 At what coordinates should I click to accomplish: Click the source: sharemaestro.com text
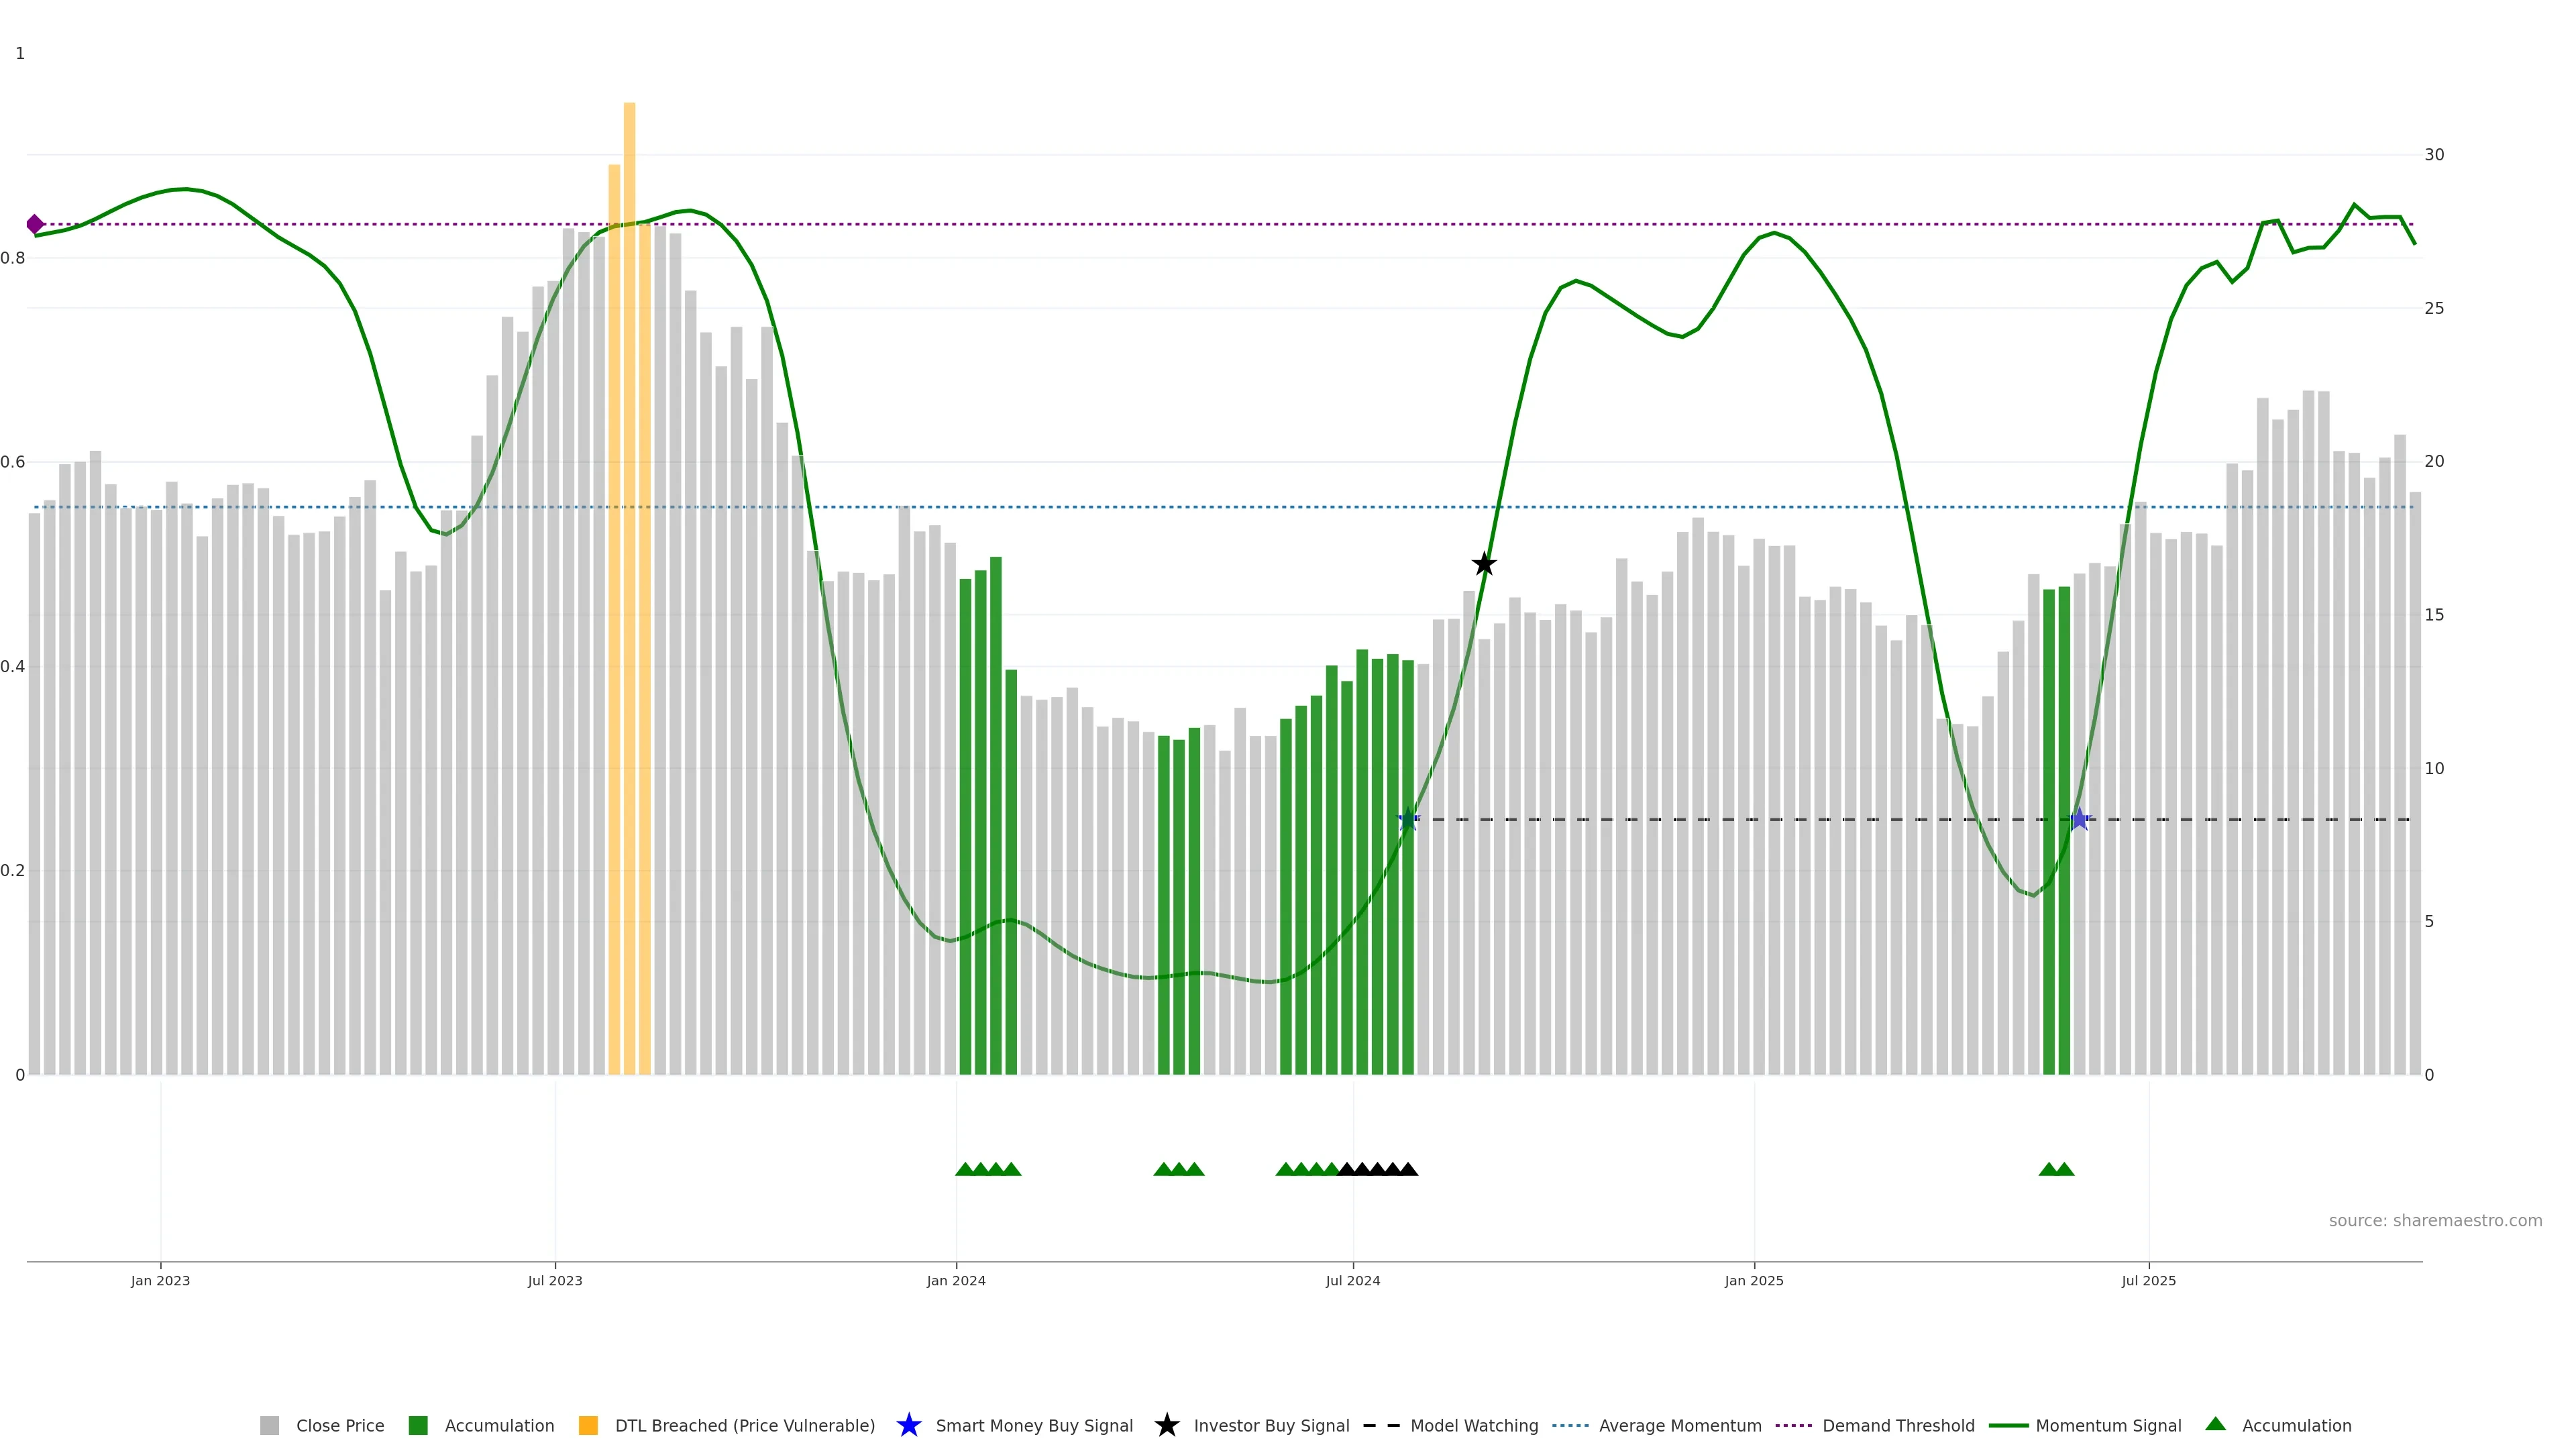point(2435,1221)
